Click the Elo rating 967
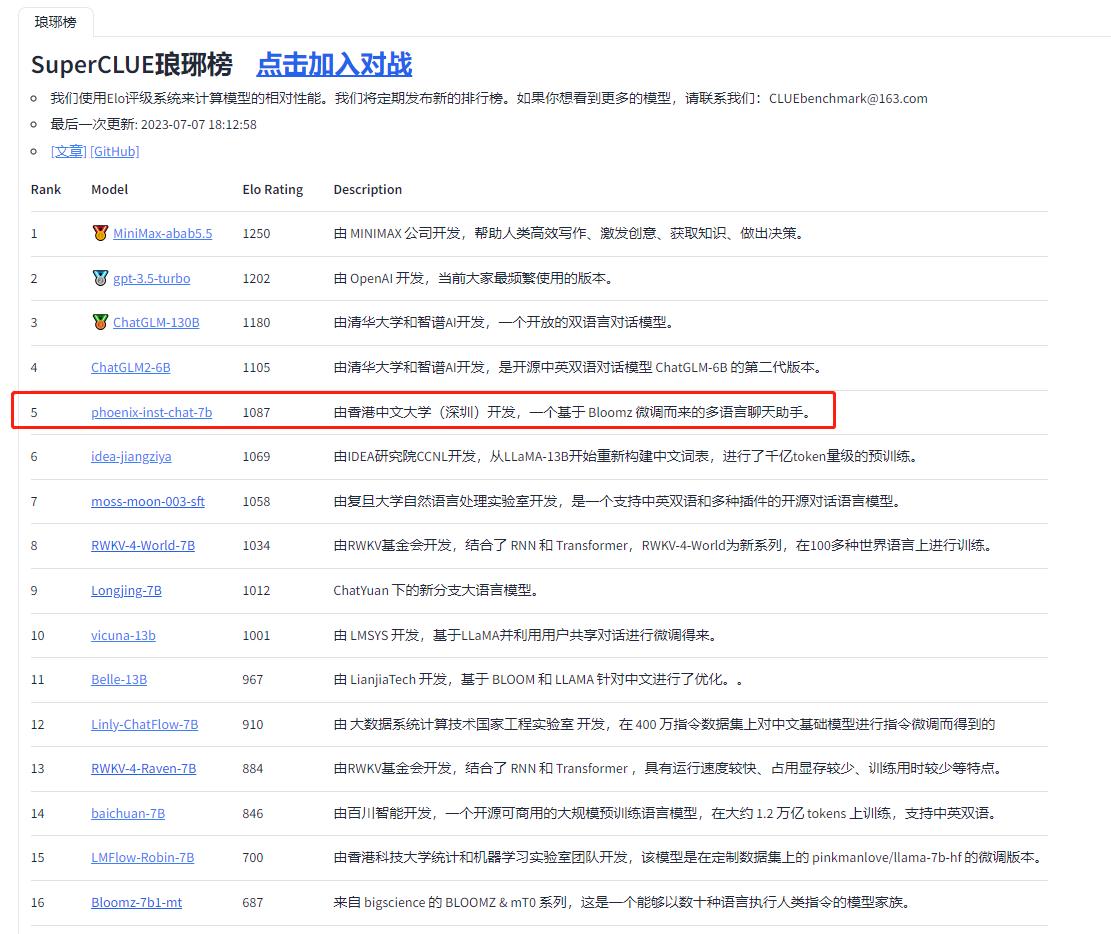 pyautogui.click(x=253, y=679)
